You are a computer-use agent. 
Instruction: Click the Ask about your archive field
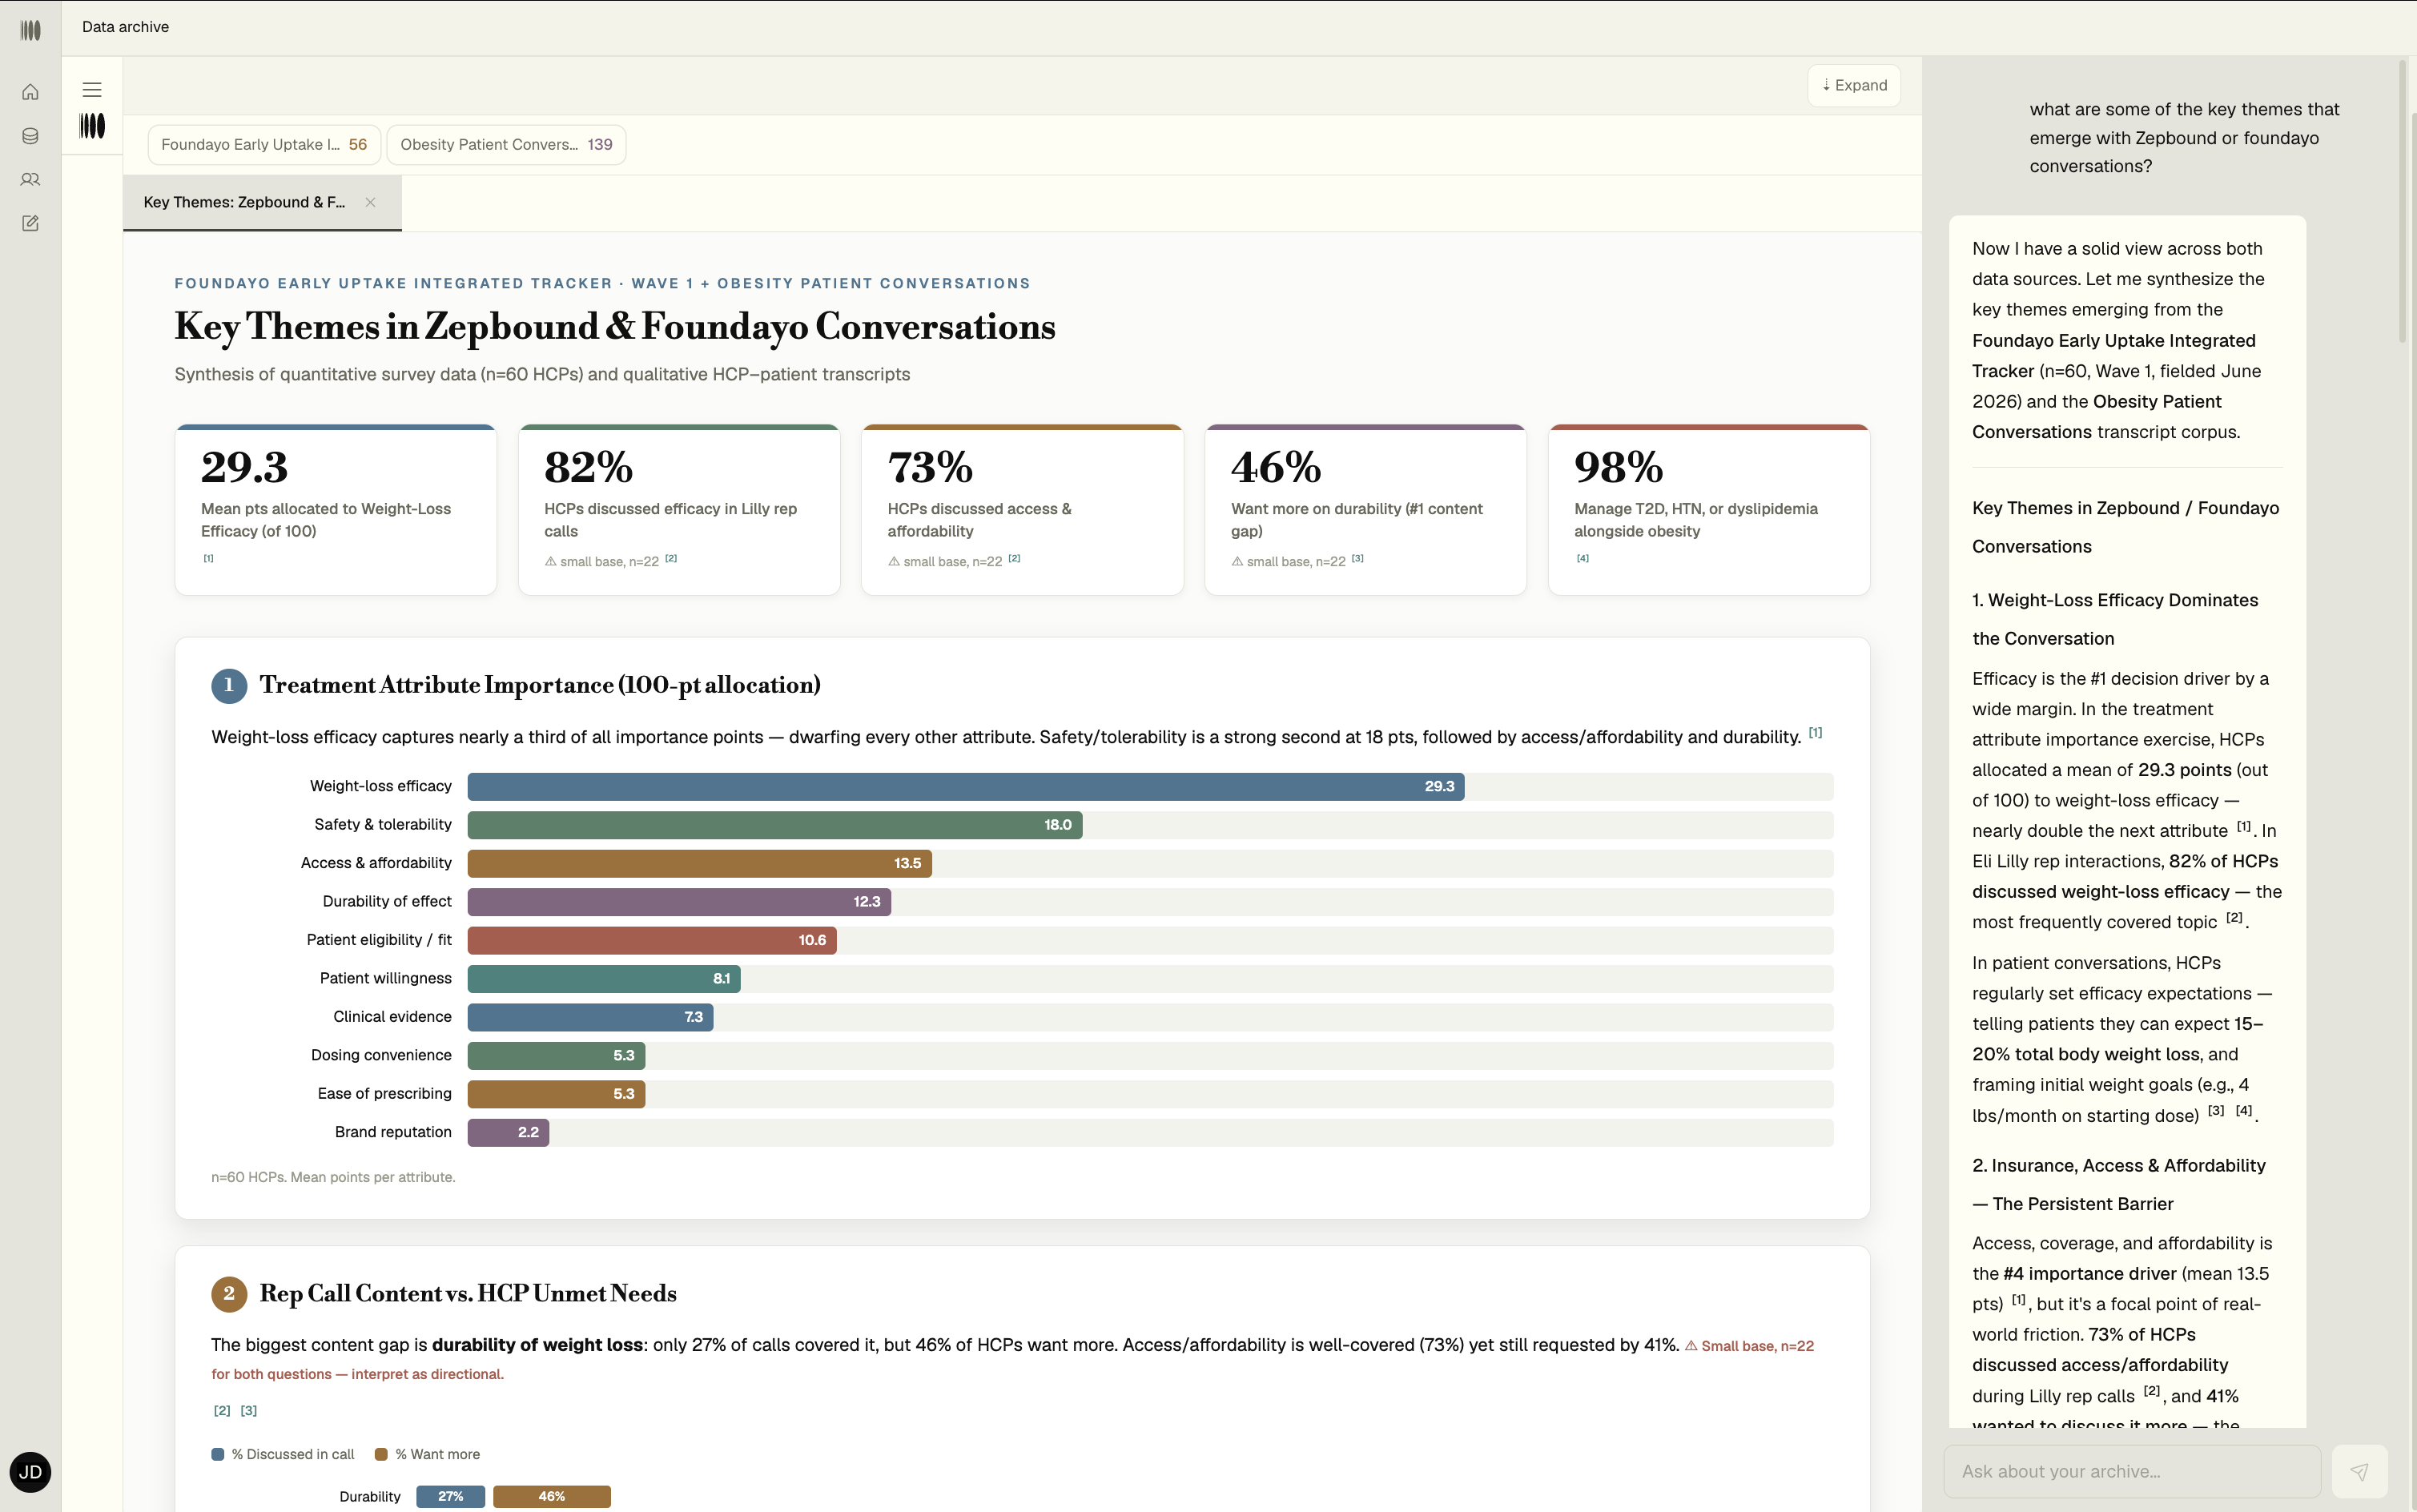click(2132, 1471)
